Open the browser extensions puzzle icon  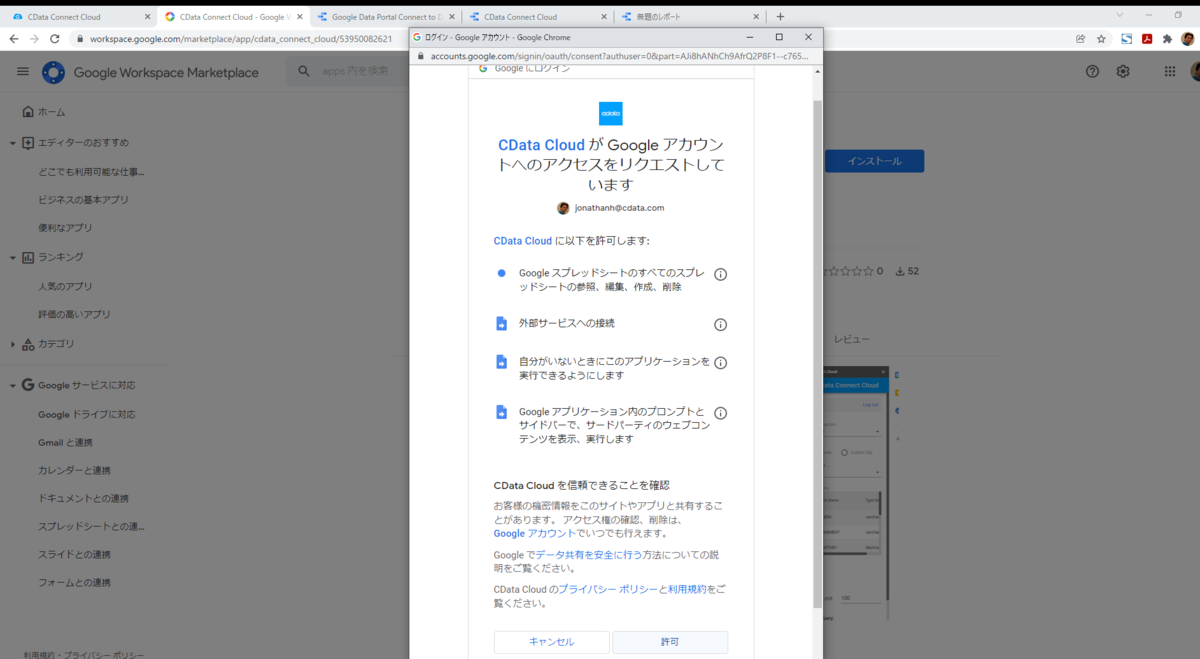click(1167, 39)
